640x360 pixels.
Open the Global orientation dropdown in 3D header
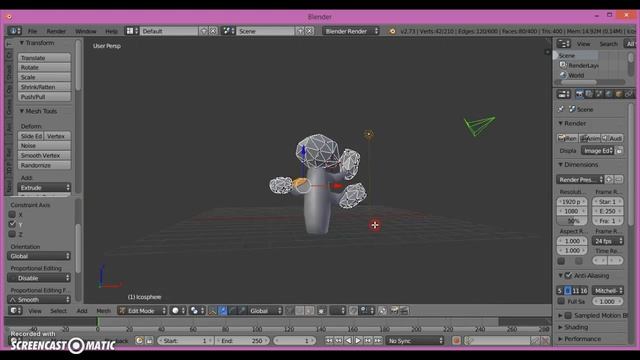pos(266,311)
